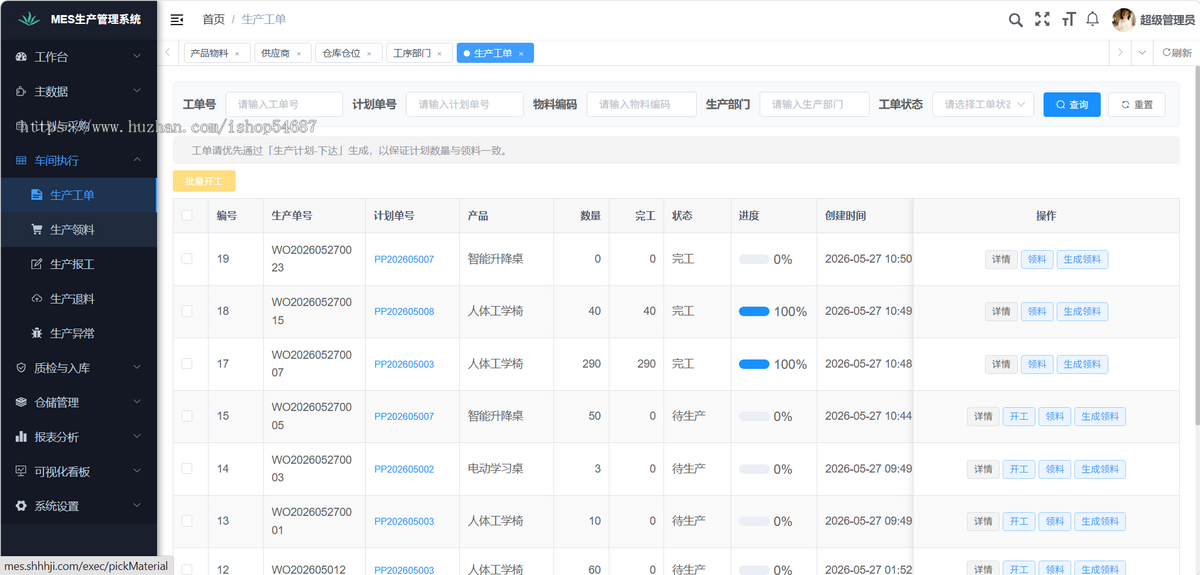This screenshot has width=1200, height=575.
Task: Expand the 主数据 sidebar menu
Action: click(x=137, y=91)
